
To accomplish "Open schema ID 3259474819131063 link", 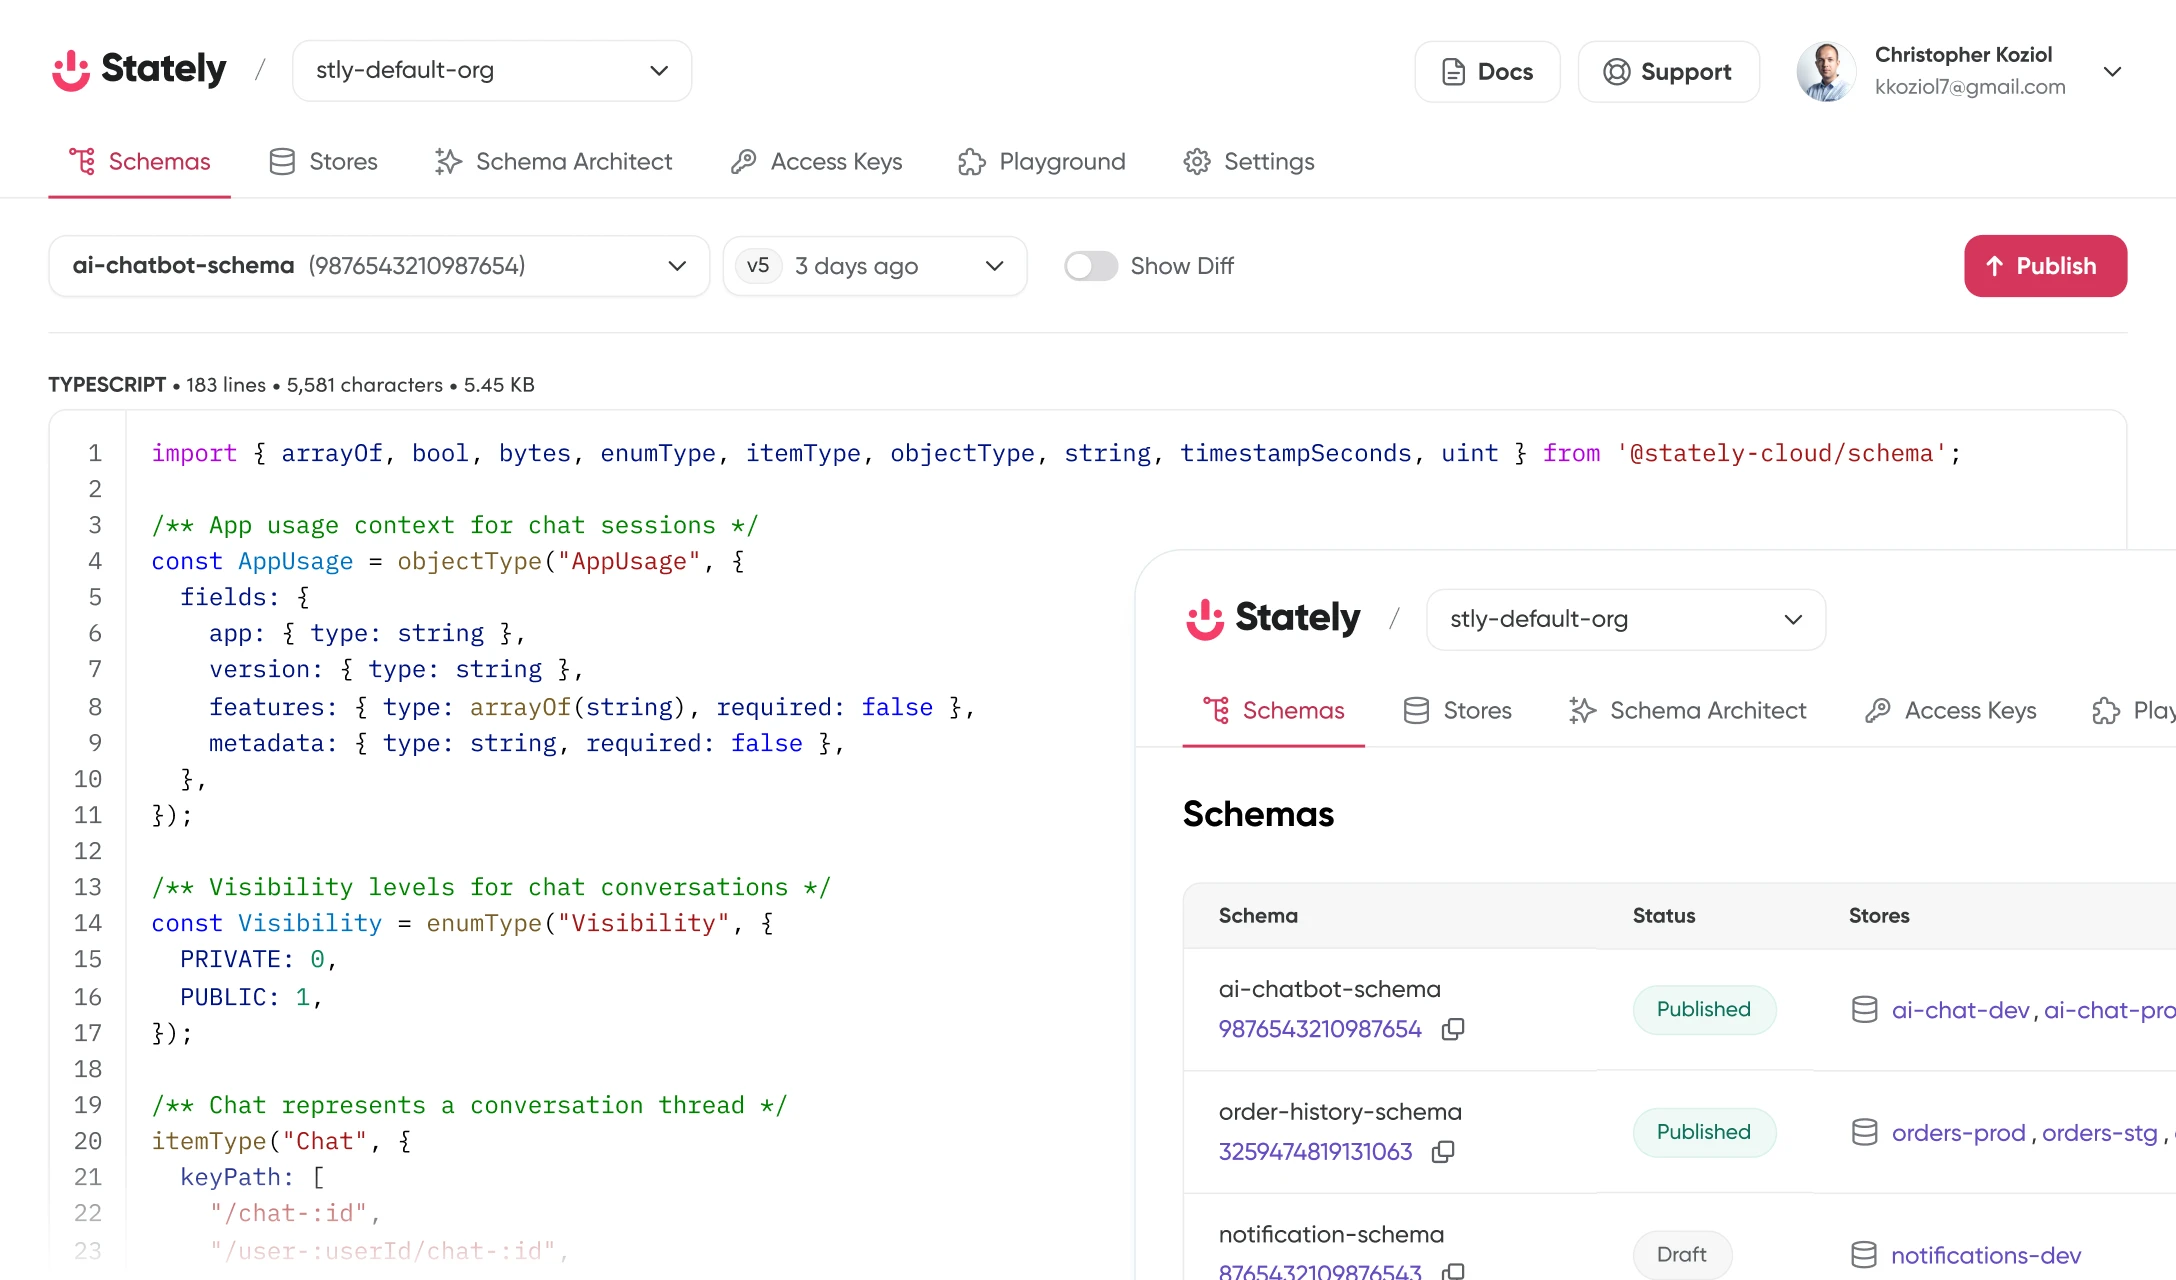I will [x=1315, y=1152].
